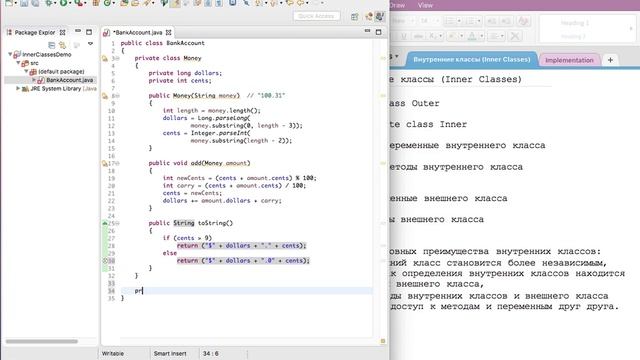Click Writable in status bar
The image size is (640, 360).
(113, 353)
